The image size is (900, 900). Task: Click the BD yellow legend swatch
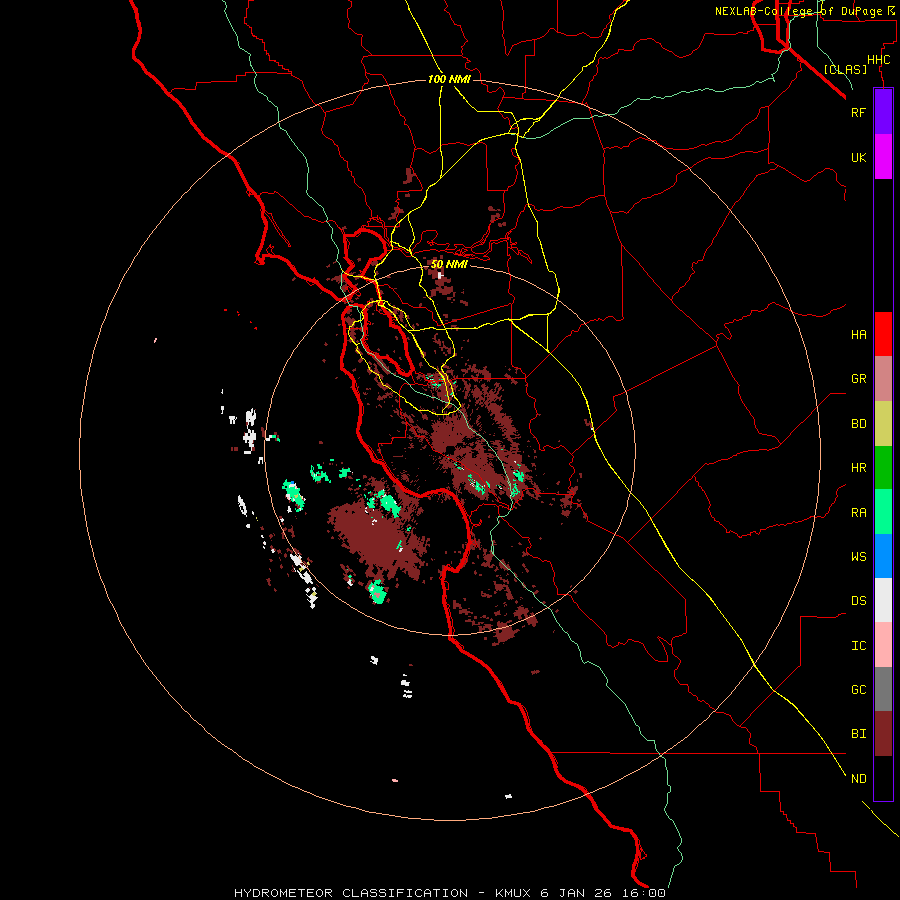pos(883,424)
